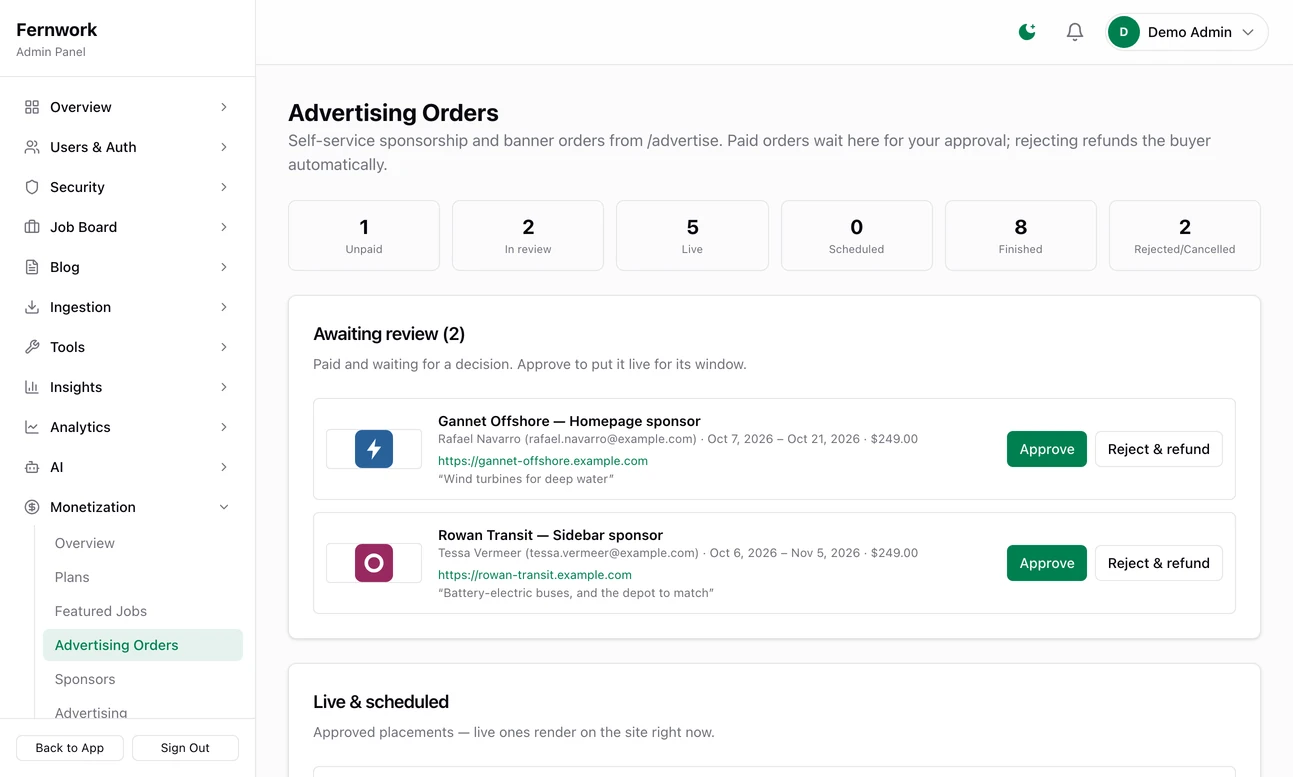Screen dimensions: 1293x777
Task: Click the Rejected/Cancelled count card
Action: pos(1185,235)
